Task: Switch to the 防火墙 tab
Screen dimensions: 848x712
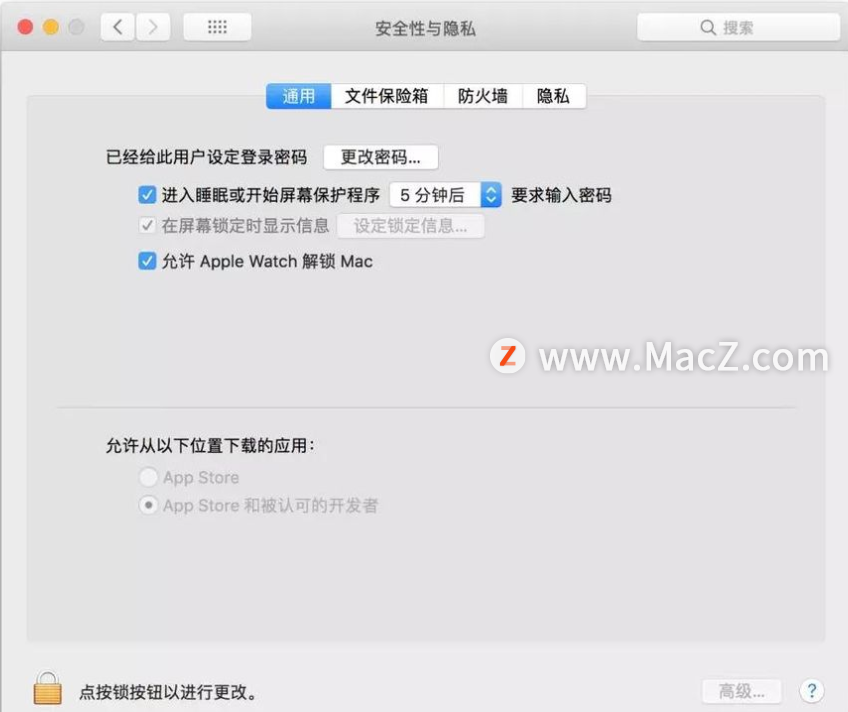Action: point(483,96)
